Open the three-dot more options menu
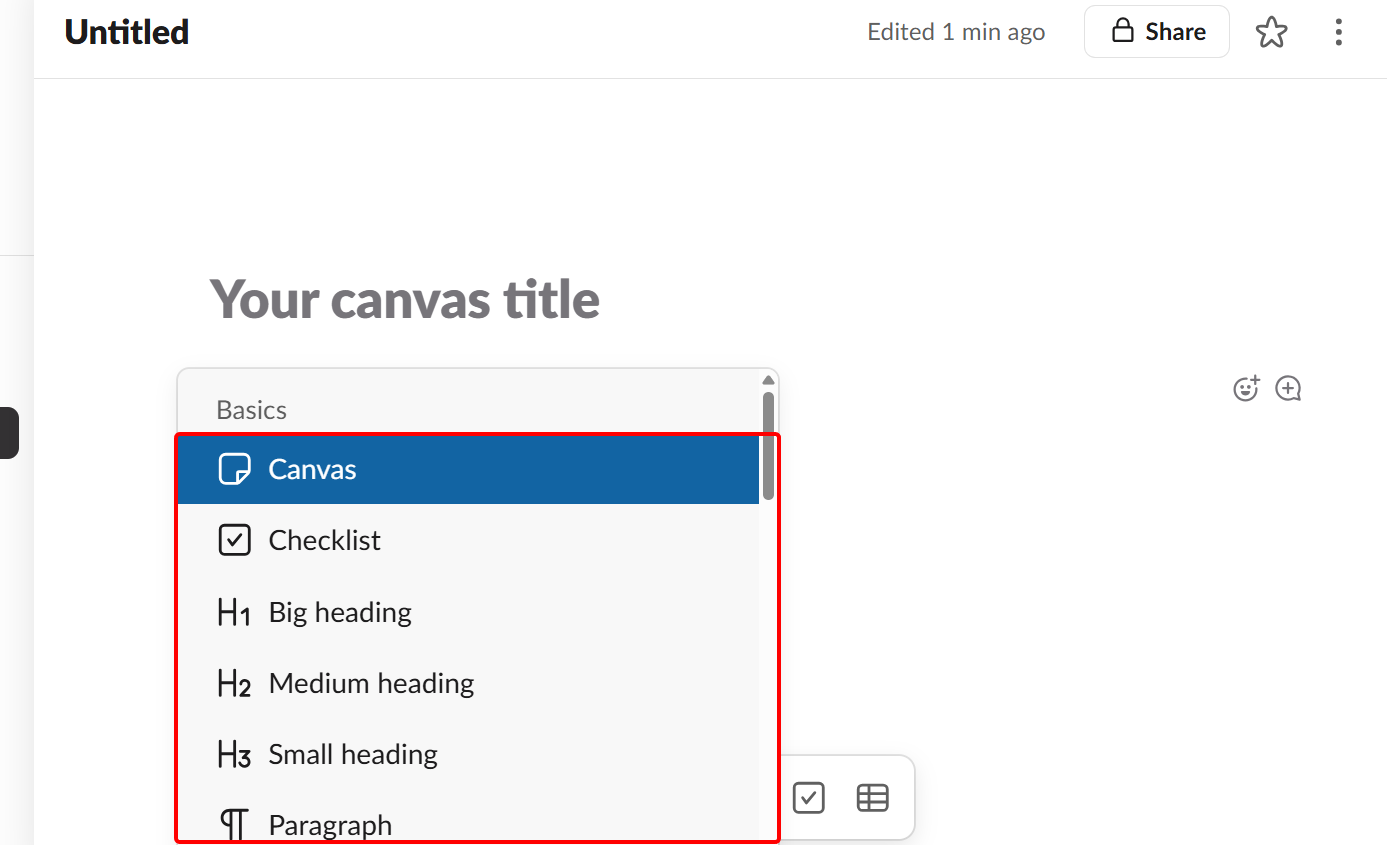1387x845 pixels. 1338,31
